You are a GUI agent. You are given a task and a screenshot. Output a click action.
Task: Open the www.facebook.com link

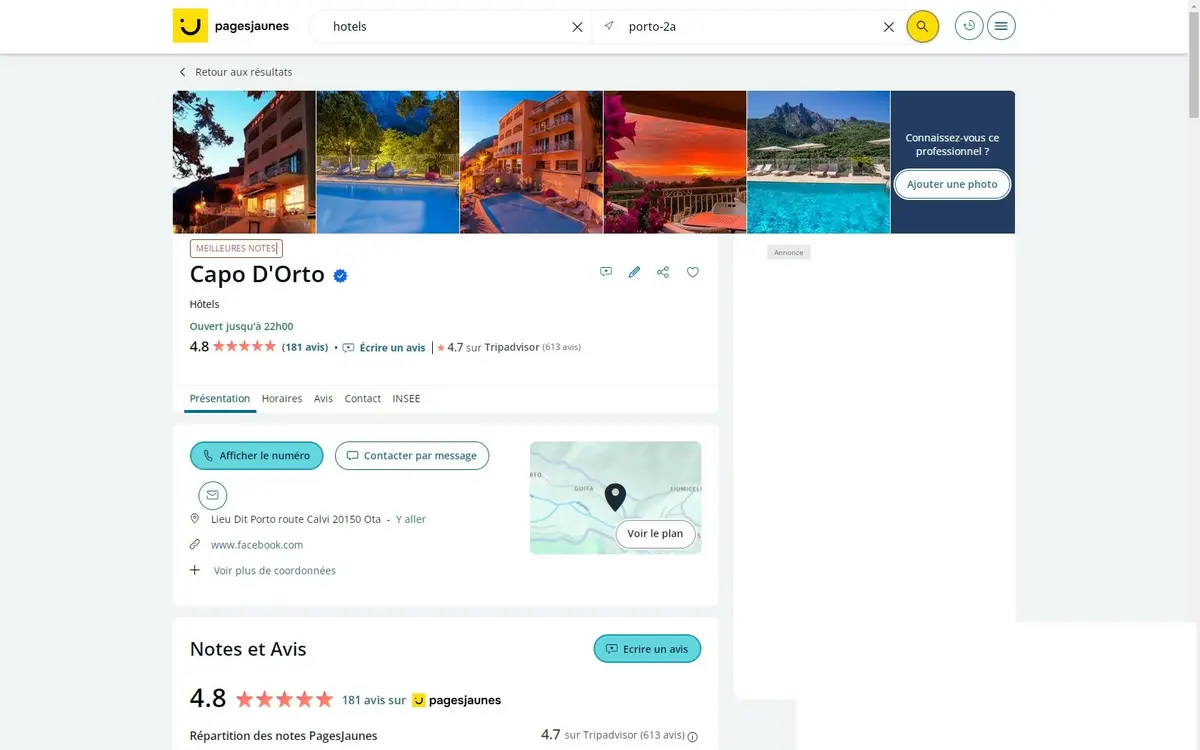click(257, 545)
